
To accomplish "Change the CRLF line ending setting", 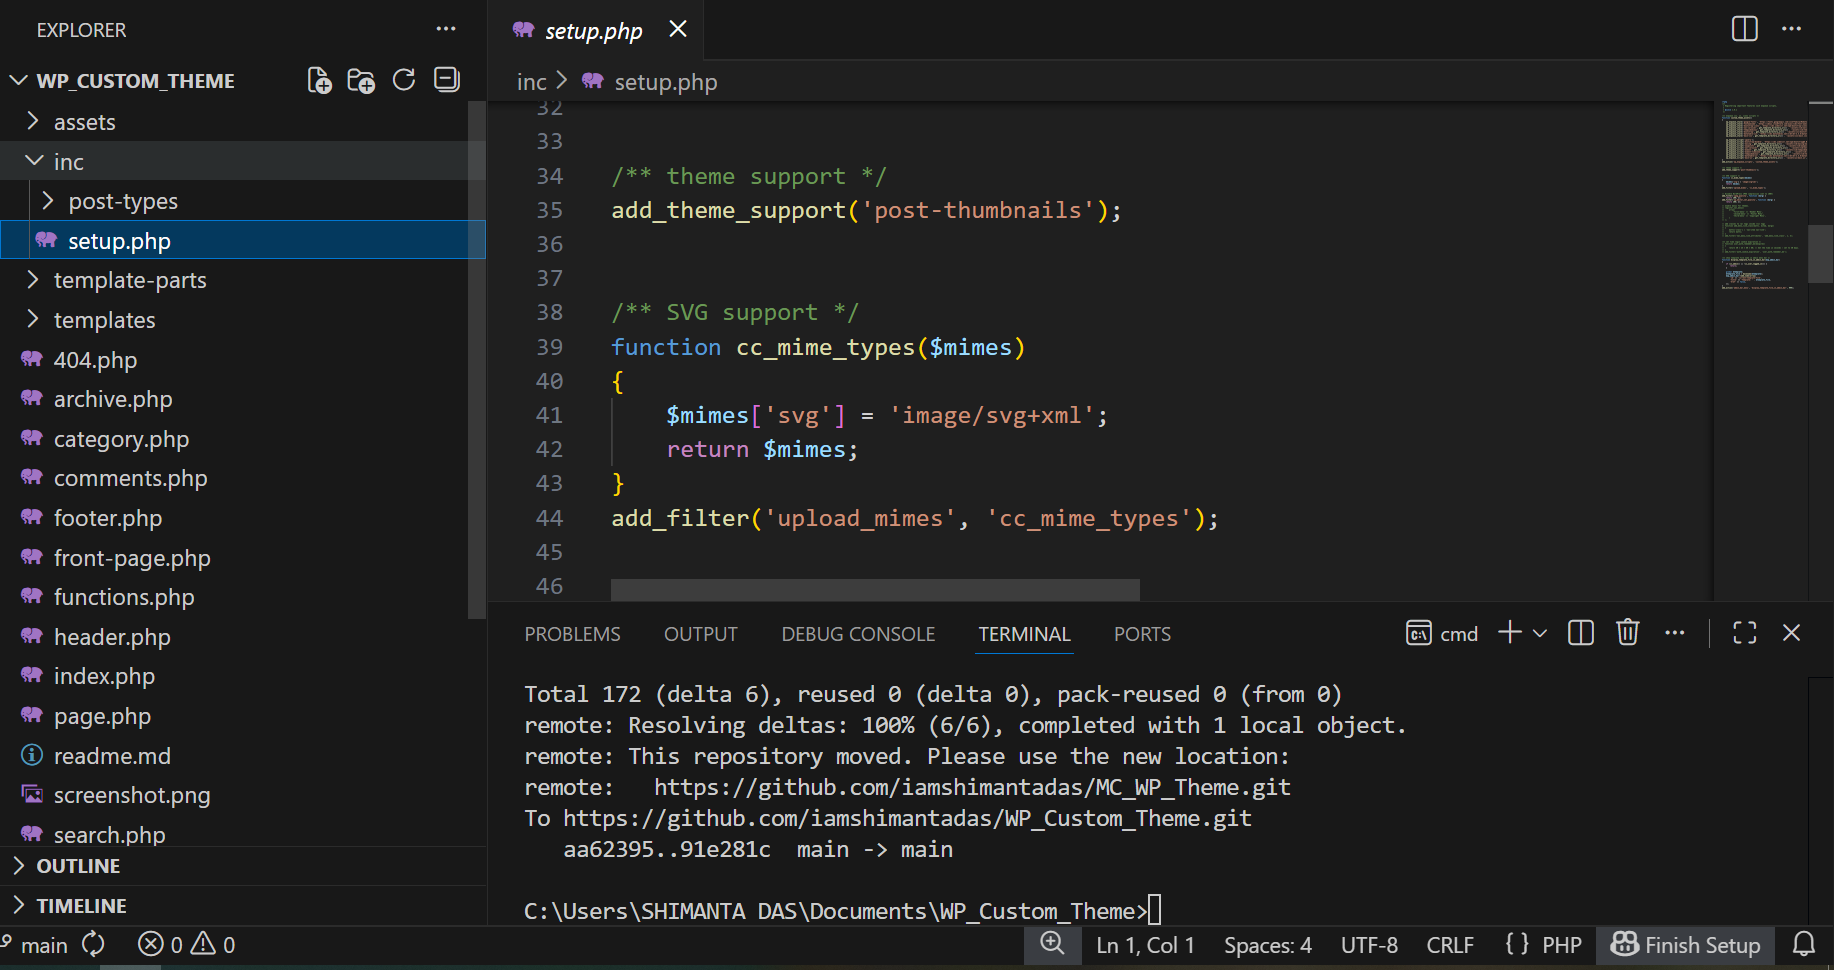I will [1449, 945].
